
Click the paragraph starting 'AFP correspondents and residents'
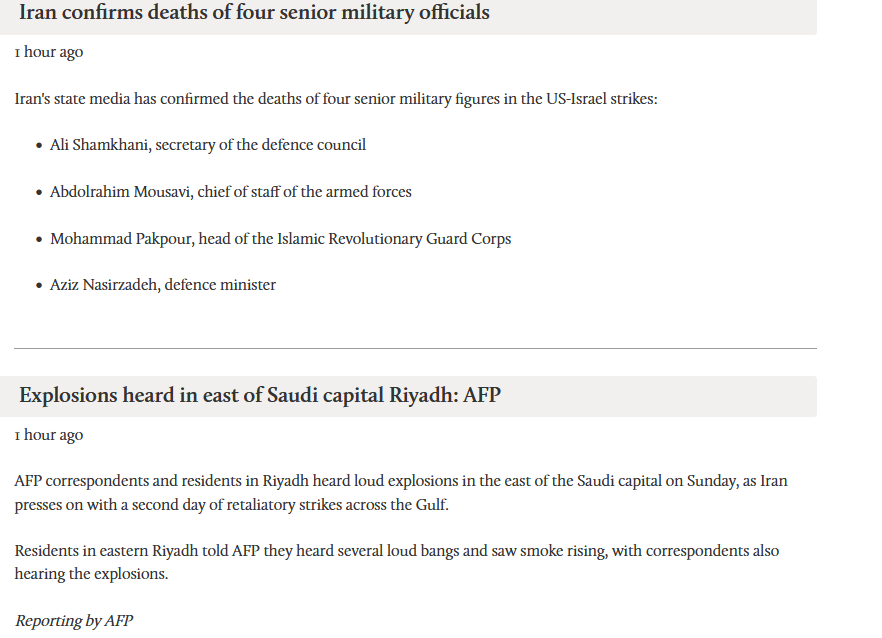click(x=400, y=493)
